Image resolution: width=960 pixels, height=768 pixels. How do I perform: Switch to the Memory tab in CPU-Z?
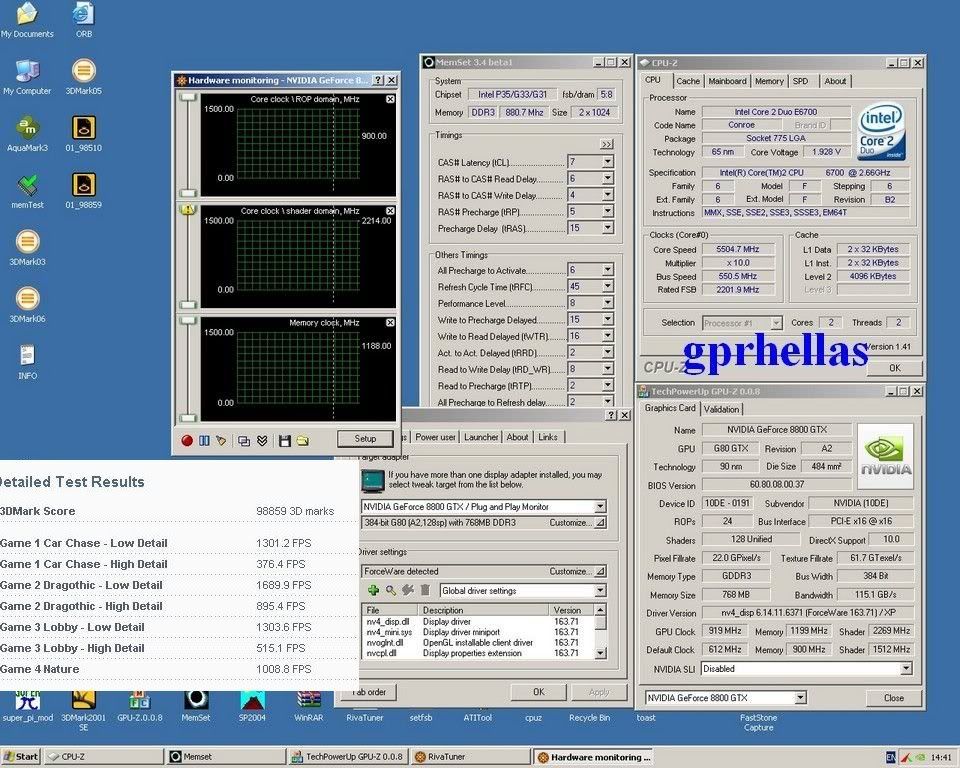pyautogui.click(x=769, y=81)
